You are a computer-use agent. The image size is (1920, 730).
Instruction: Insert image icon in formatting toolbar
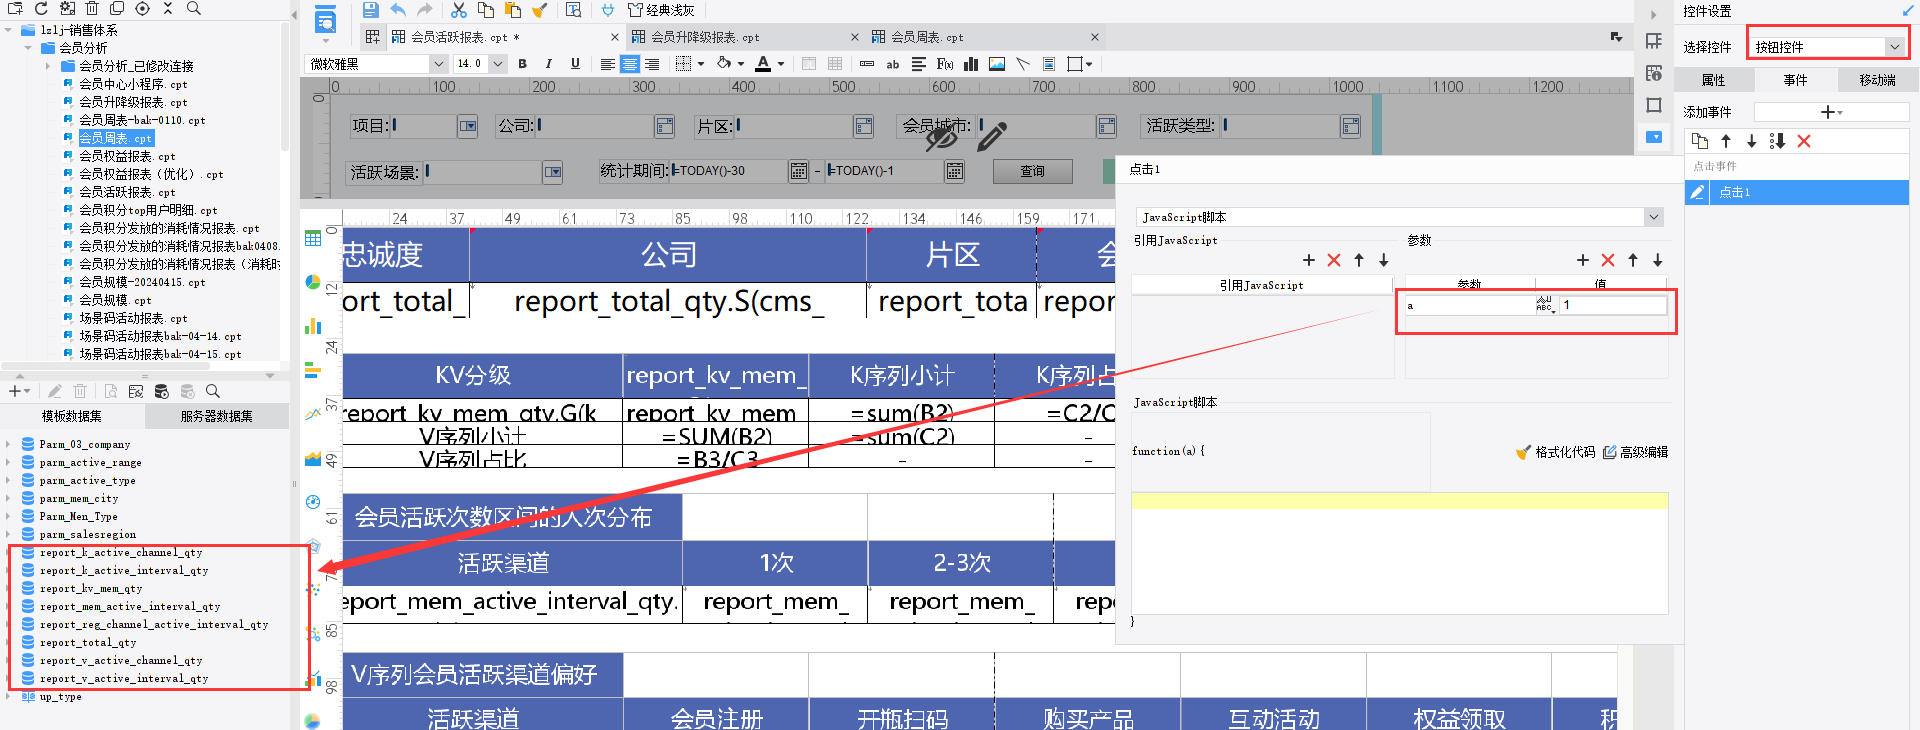997,64
